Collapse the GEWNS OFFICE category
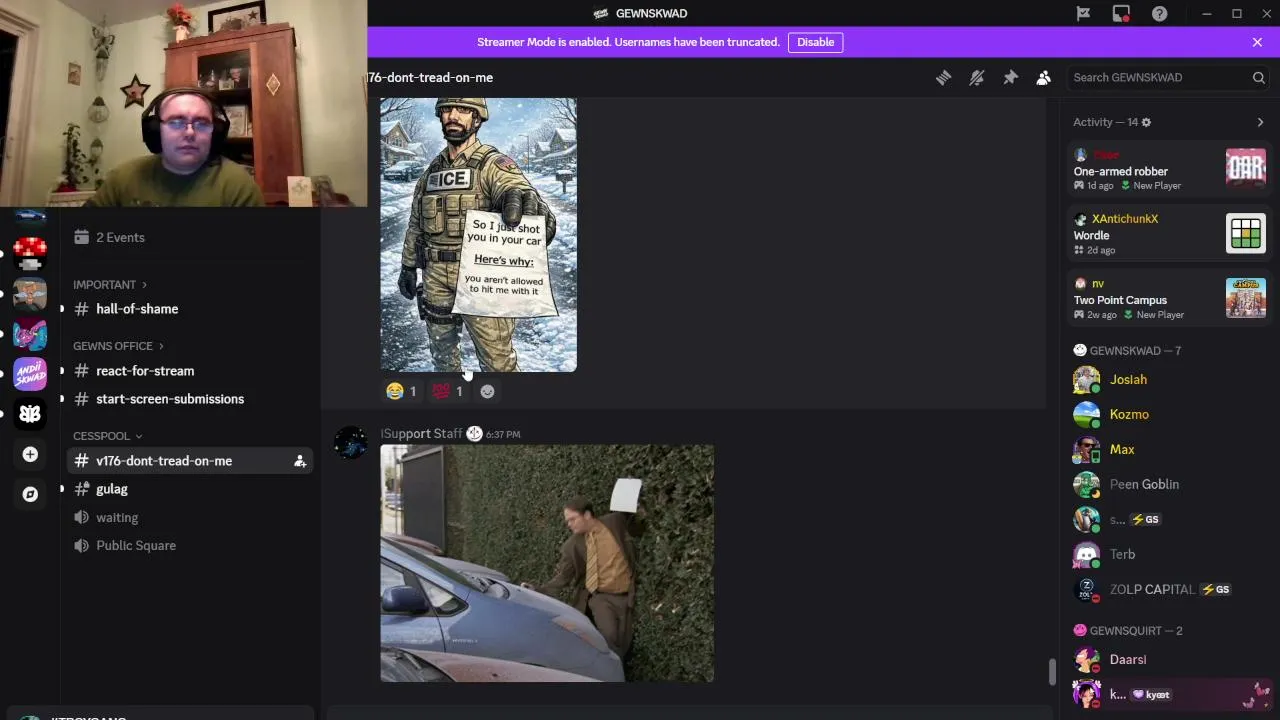Viewport: 1280px width, 720px height. (x=118, y=345)
